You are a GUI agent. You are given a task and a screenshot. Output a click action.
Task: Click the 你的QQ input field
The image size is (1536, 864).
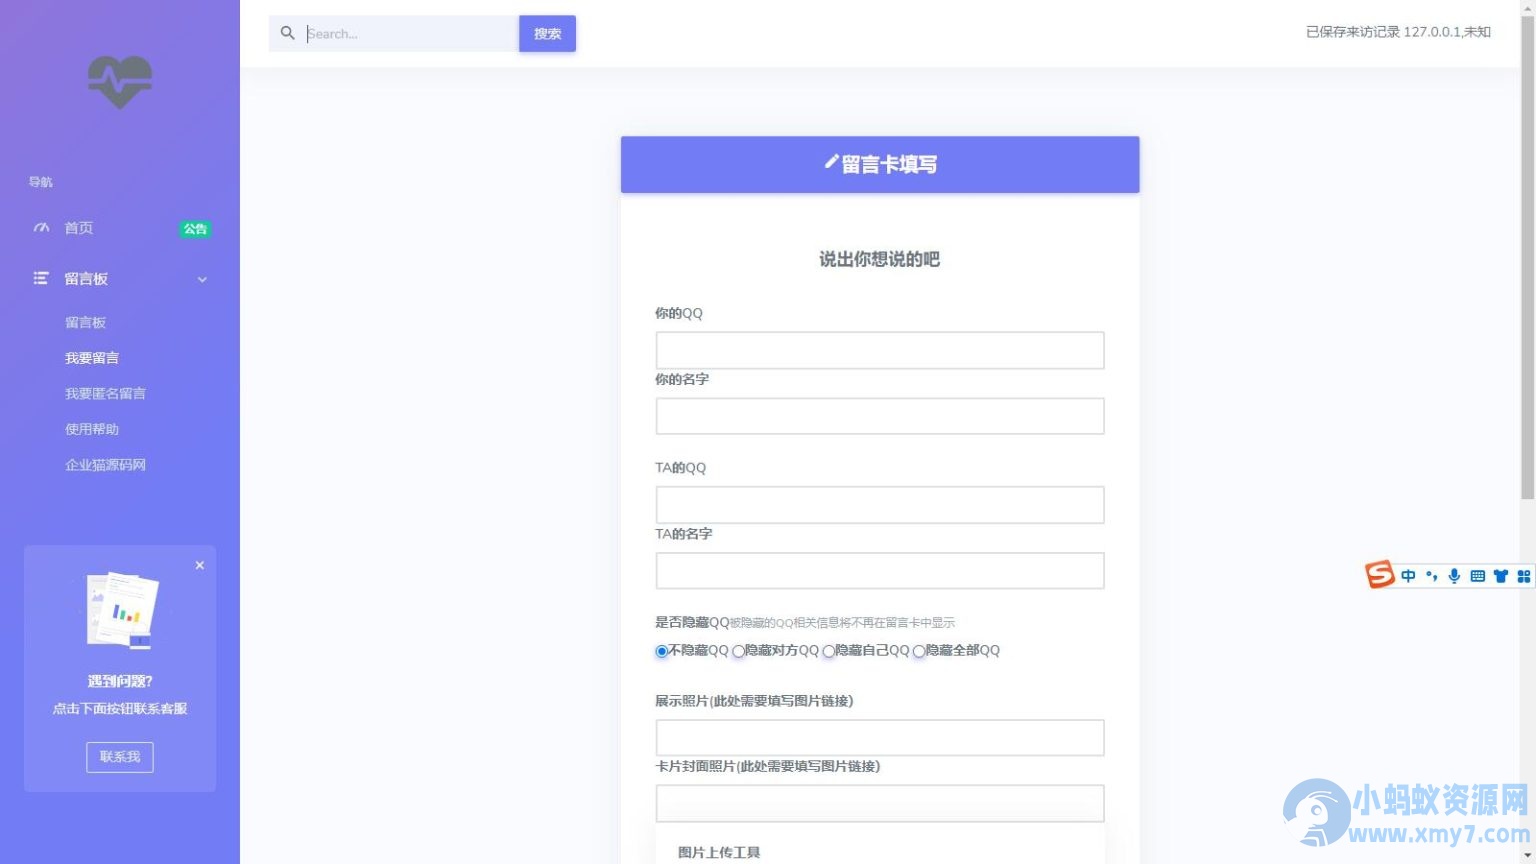880,350
